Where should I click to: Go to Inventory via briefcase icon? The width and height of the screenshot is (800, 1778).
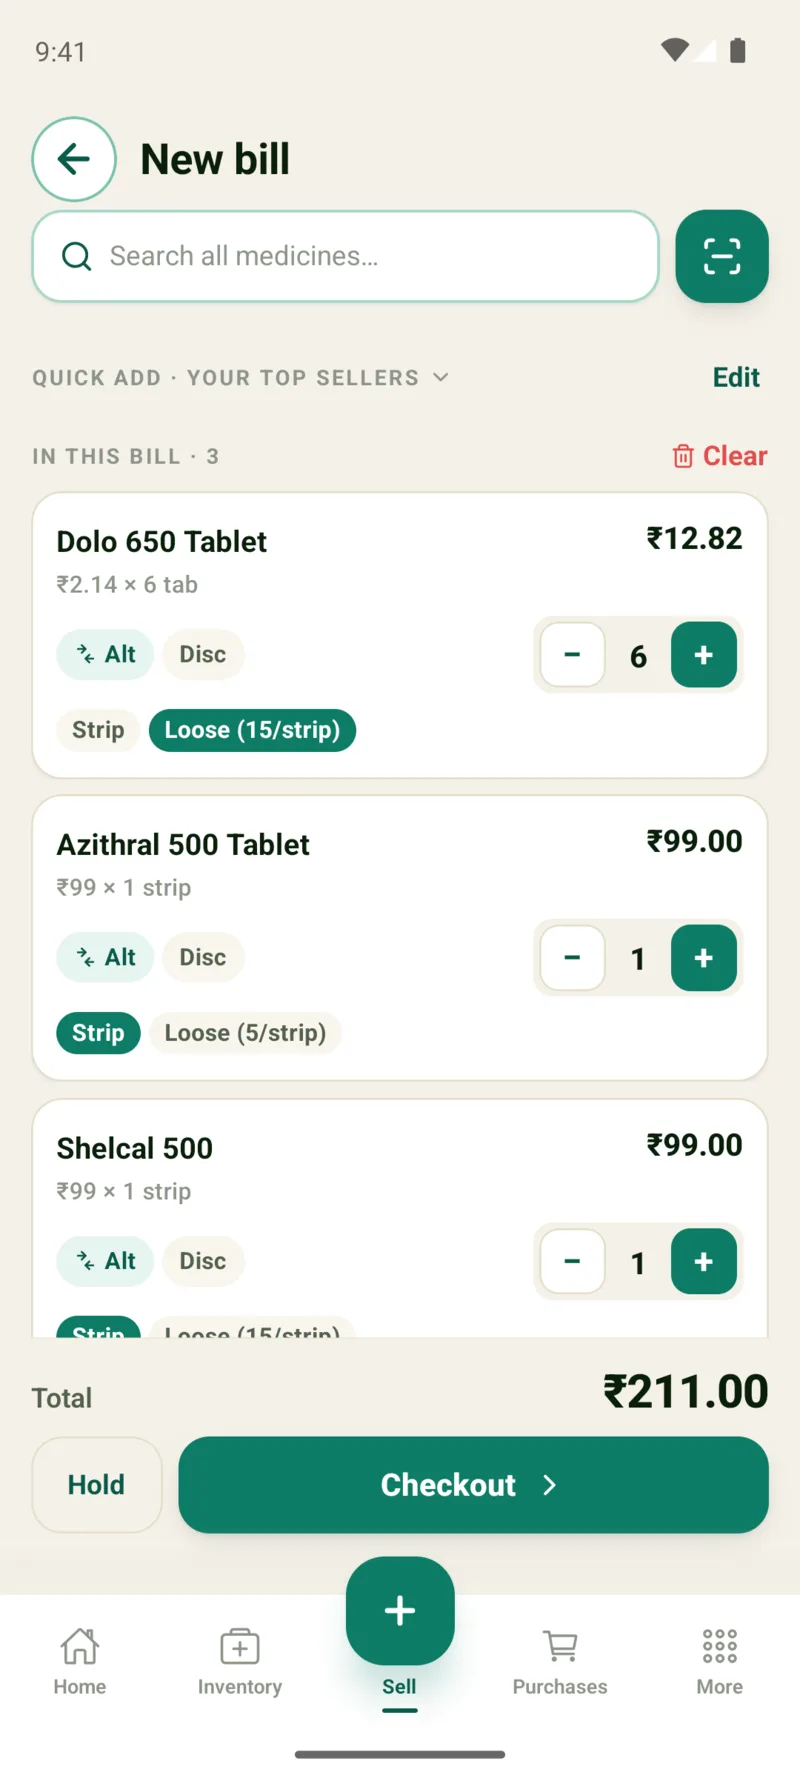(x=240, y=1646)
